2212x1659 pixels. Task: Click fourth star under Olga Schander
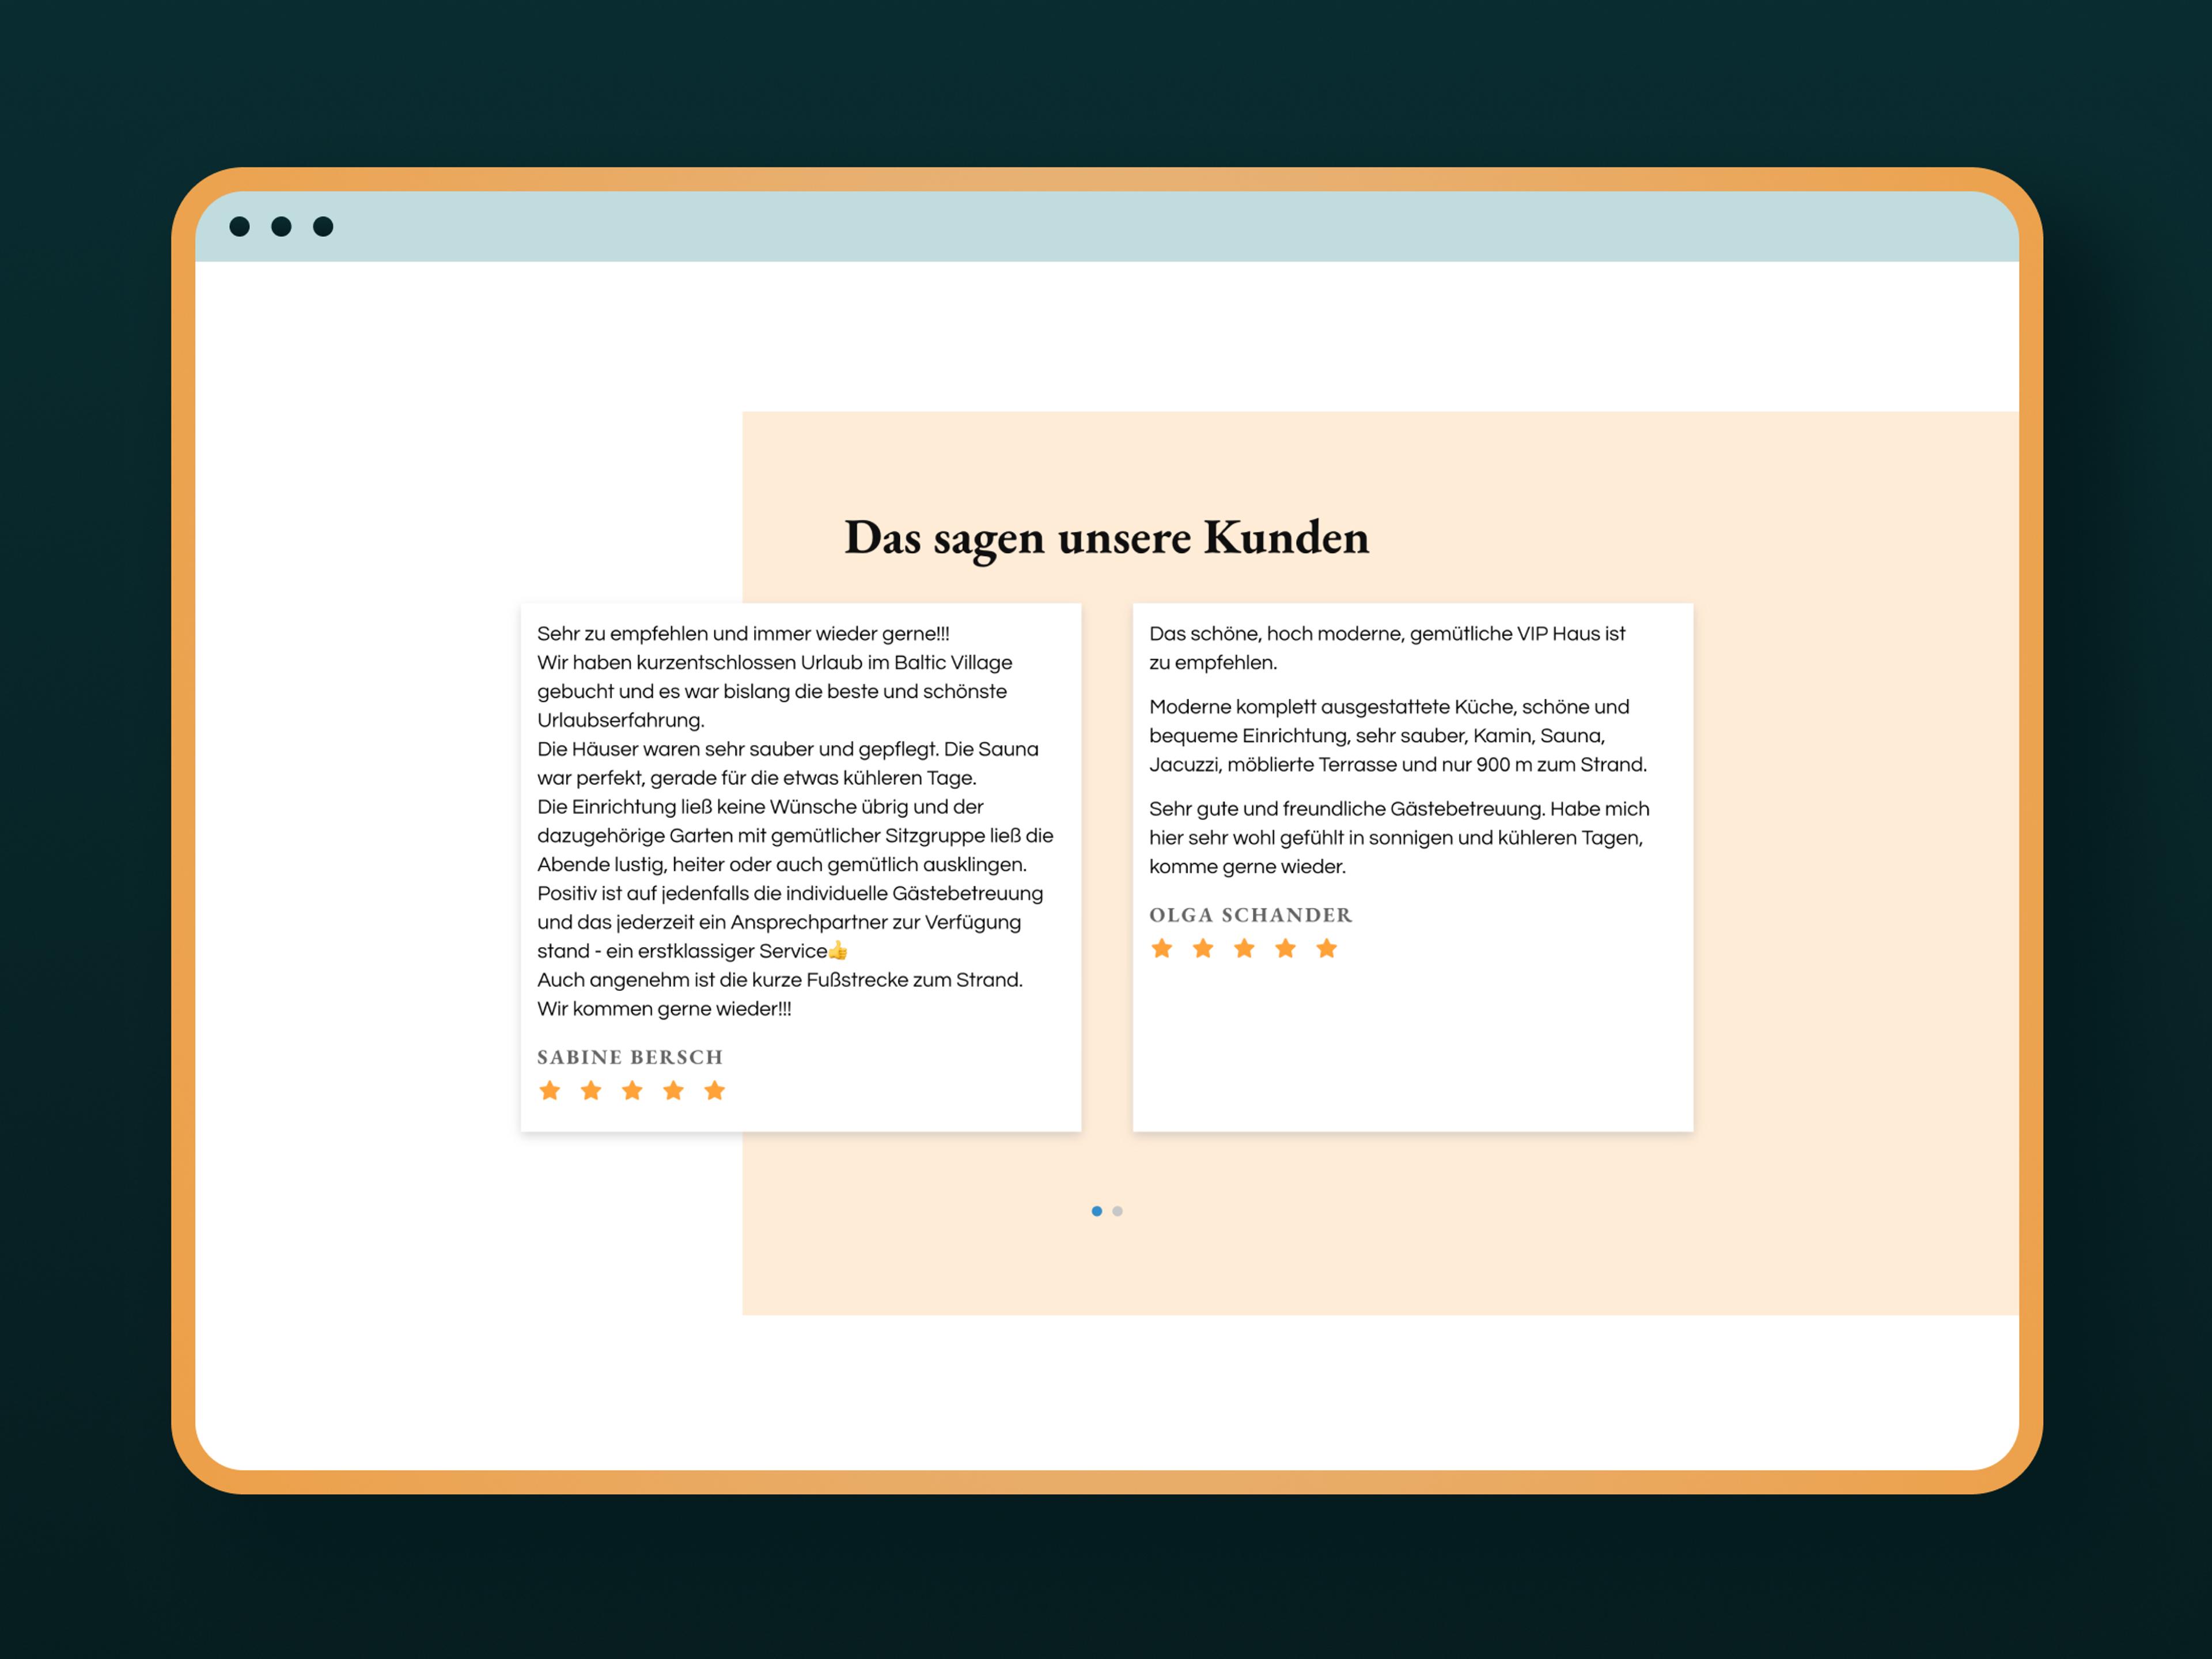coord(1285,948)
